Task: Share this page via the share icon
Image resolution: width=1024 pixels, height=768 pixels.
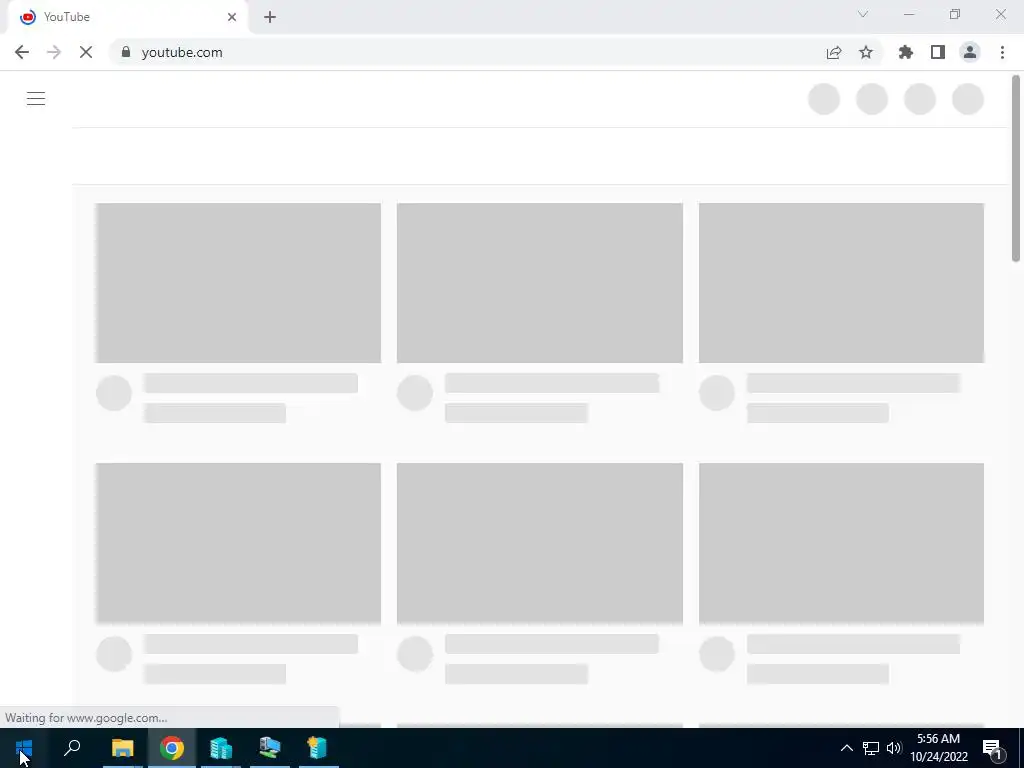Action: click(x=834, y=52)
